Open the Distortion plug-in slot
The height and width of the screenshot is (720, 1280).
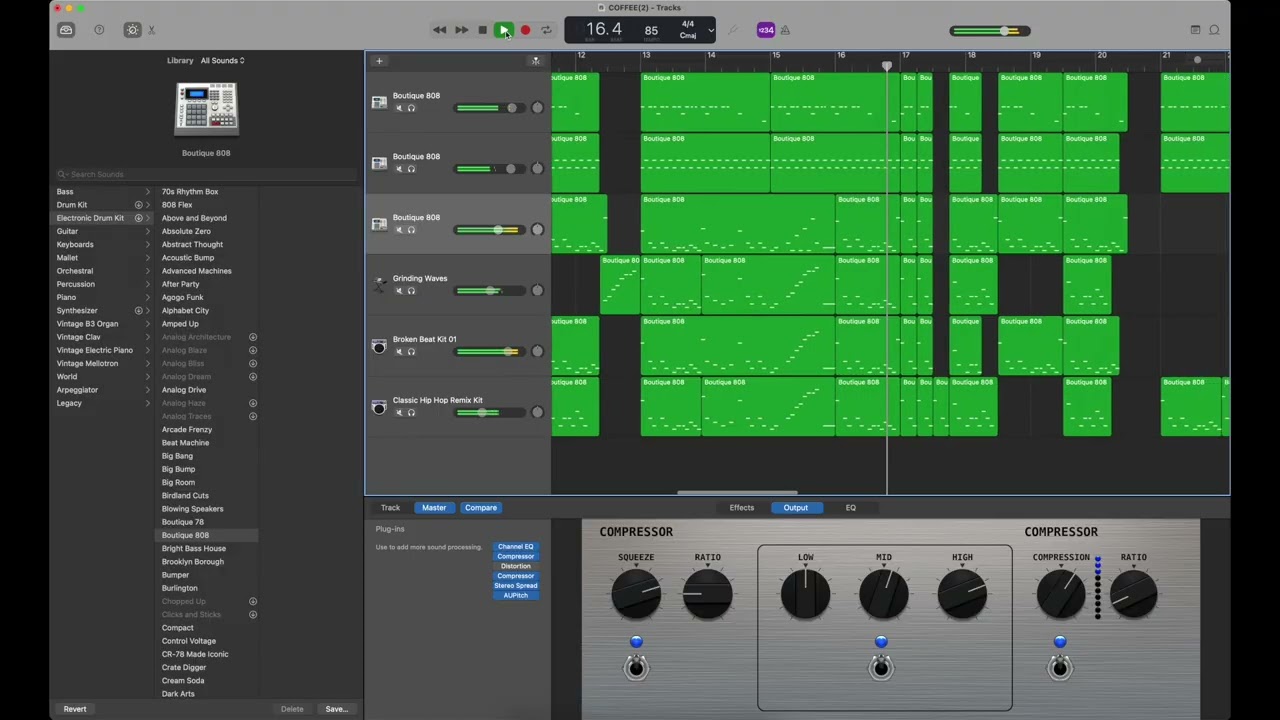tap(516, 566)
